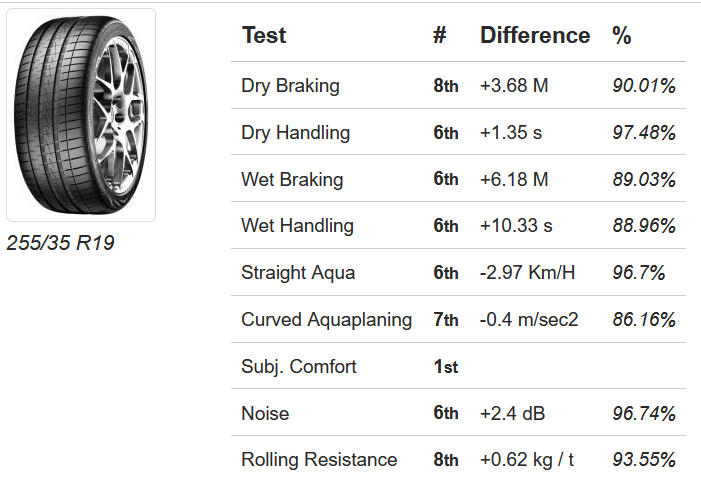
Task: Click the Noise test label
Action: pyautogui.click(x=265, y=413)
